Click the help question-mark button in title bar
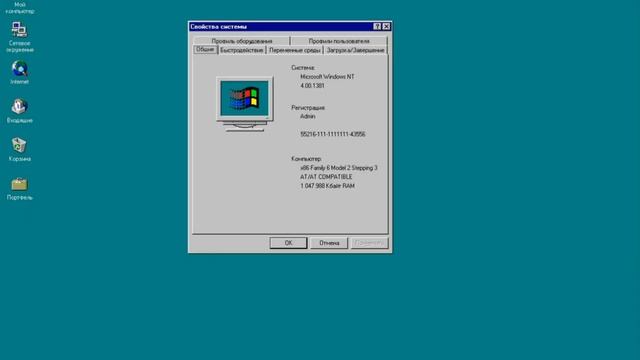 (377, 27)
